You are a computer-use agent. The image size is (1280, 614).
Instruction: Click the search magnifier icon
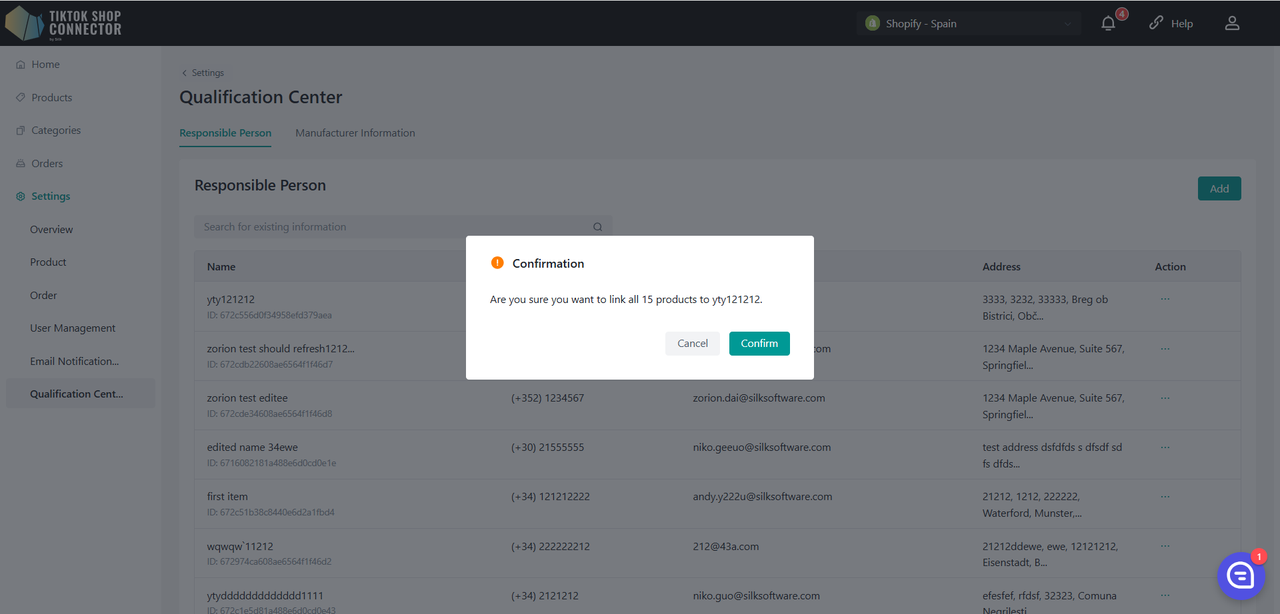pyautogui.click(x=598, y=227)
